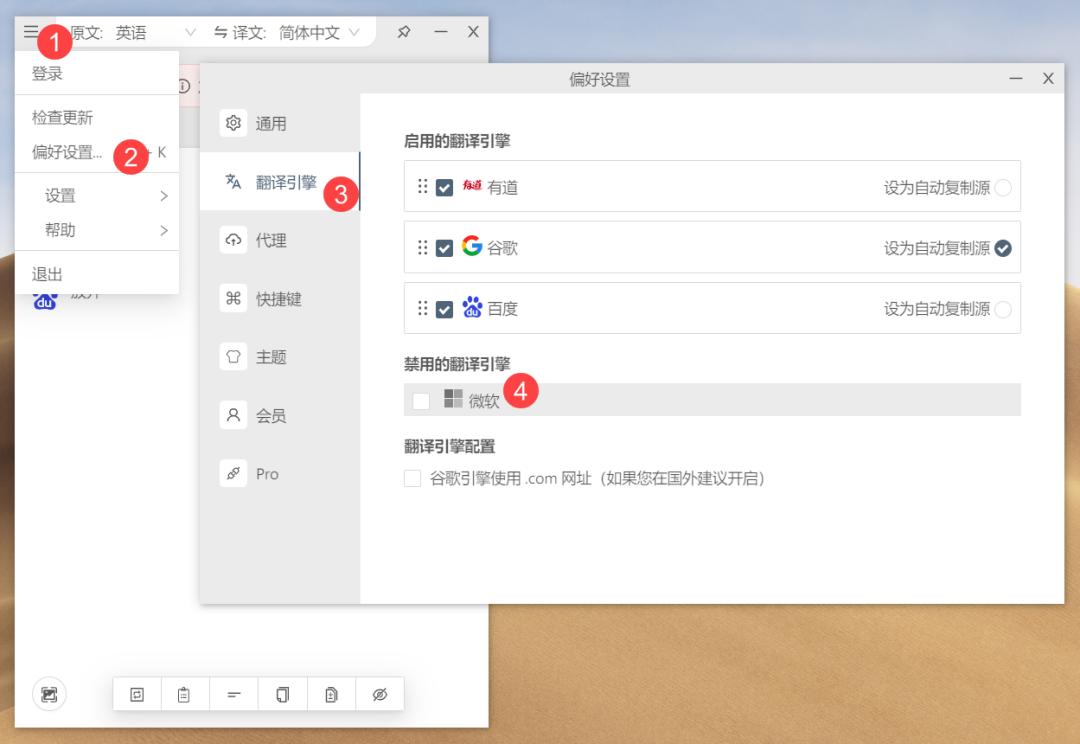Click the screenshot translation icon bottom left
Screen dimensions: 1080x744
(49, 694)
